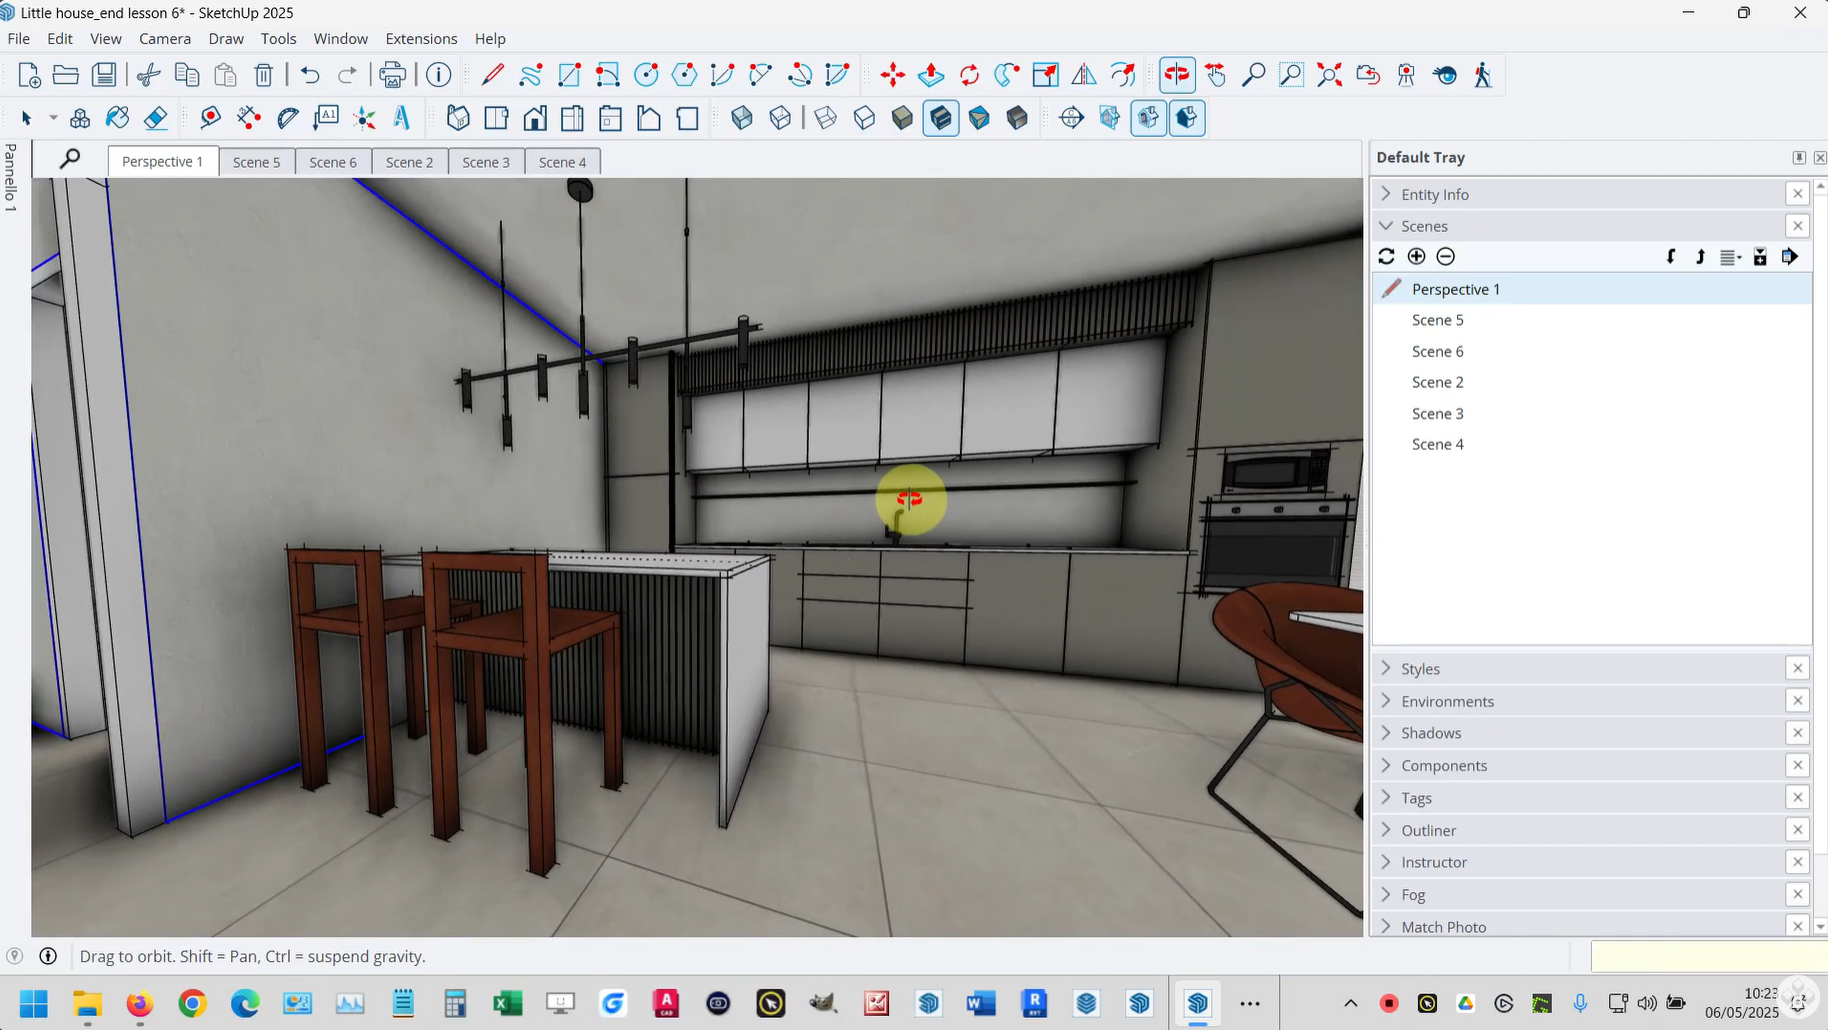The image size is (1828, 1030).
Task: Click the Zoom Extents icon
Action: 1329,75
